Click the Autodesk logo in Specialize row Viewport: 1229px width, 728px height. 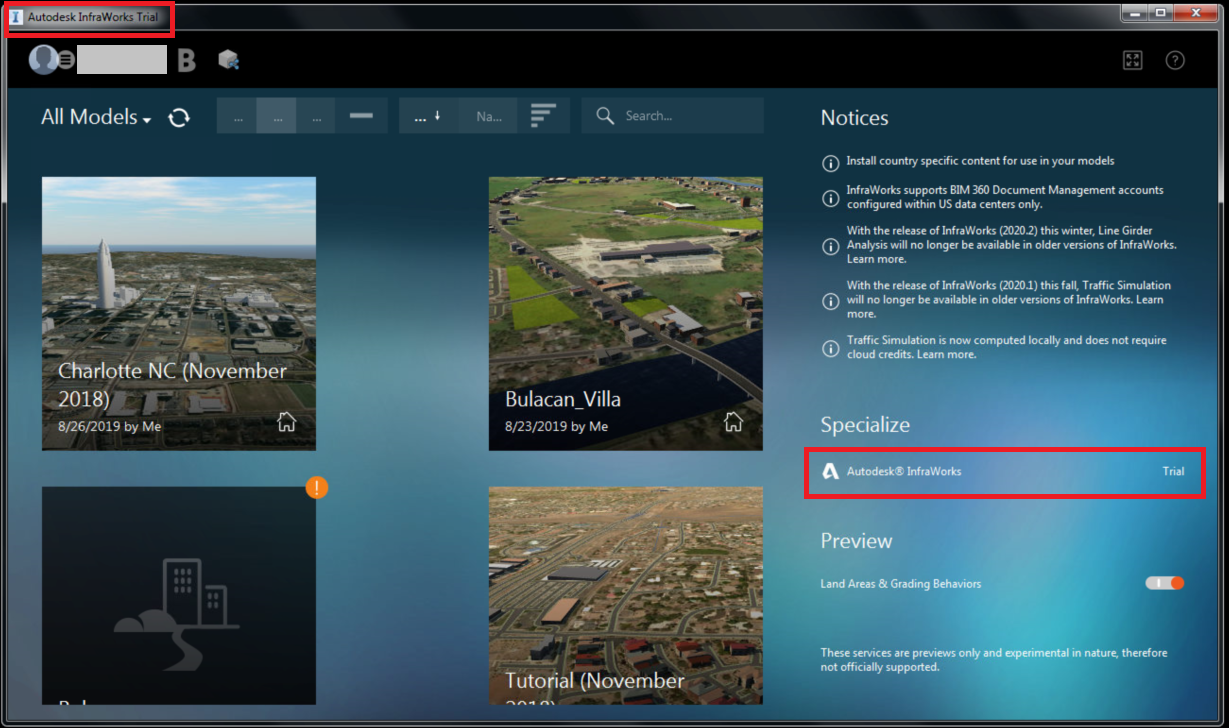pyautogui.click(x=830, y=471)
